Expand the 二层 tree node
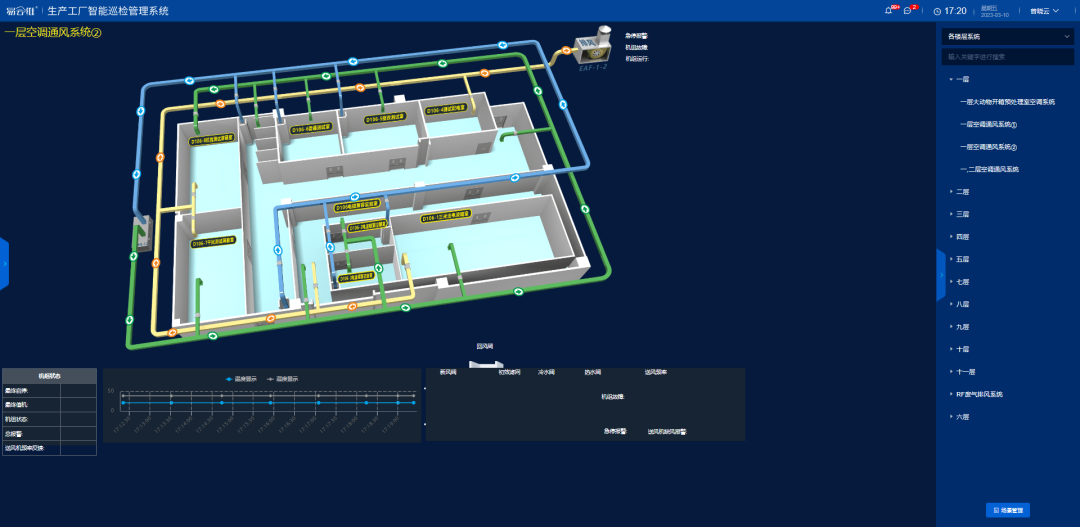 [x=951, y=191]
